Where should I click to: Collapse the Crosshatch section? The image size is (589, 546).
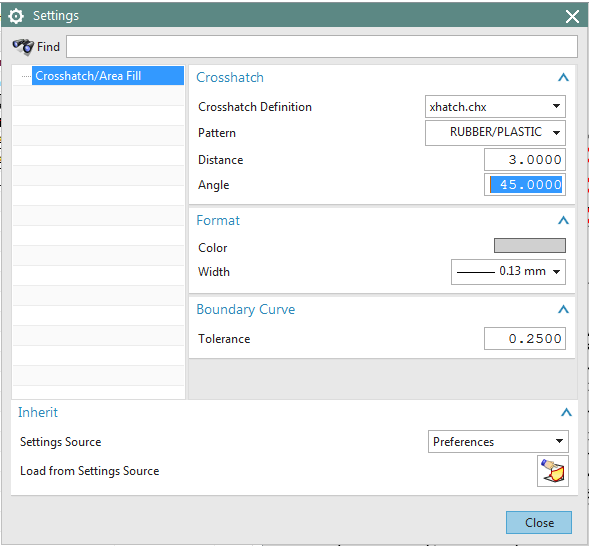coord(563,77)
